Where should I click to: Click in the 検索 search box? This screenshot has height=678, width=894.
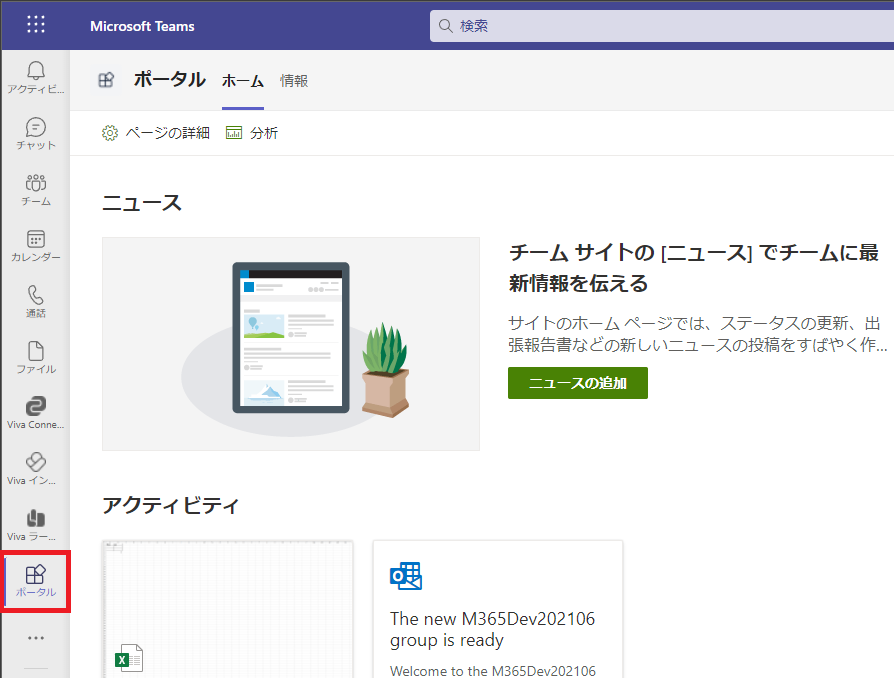click(660, 26)
